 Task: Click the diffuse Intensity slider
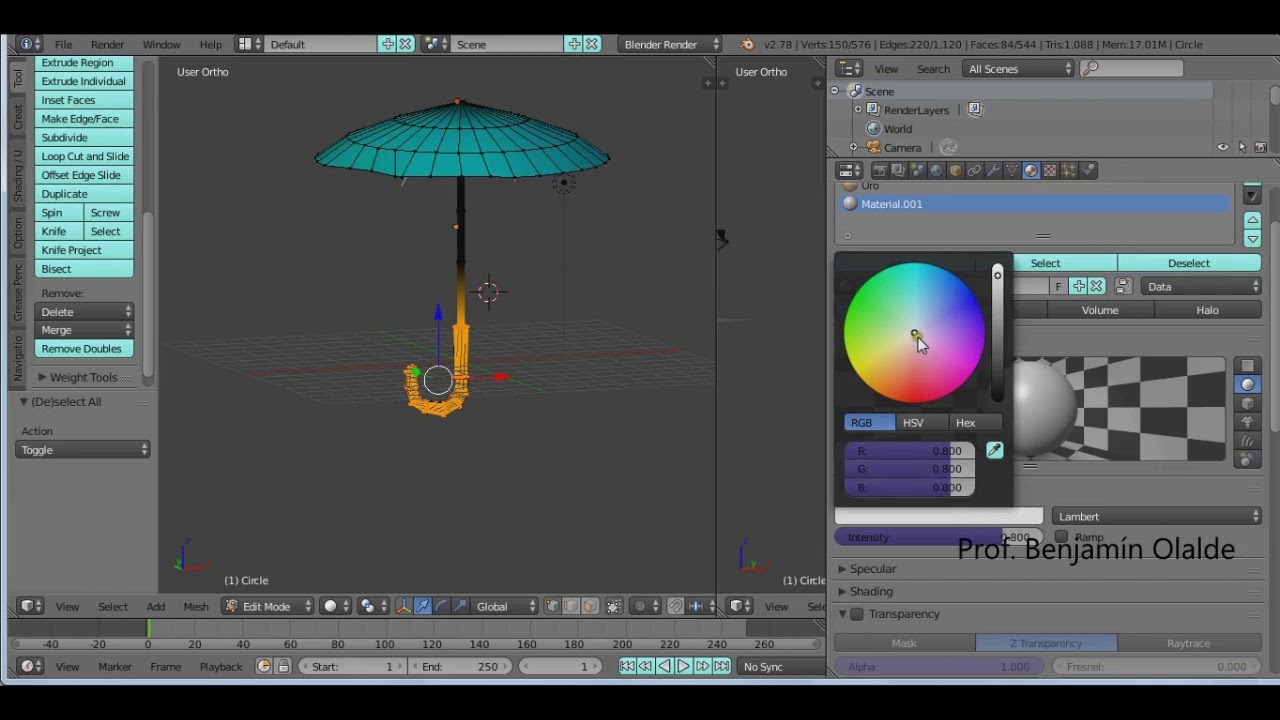tap(939, 538)
